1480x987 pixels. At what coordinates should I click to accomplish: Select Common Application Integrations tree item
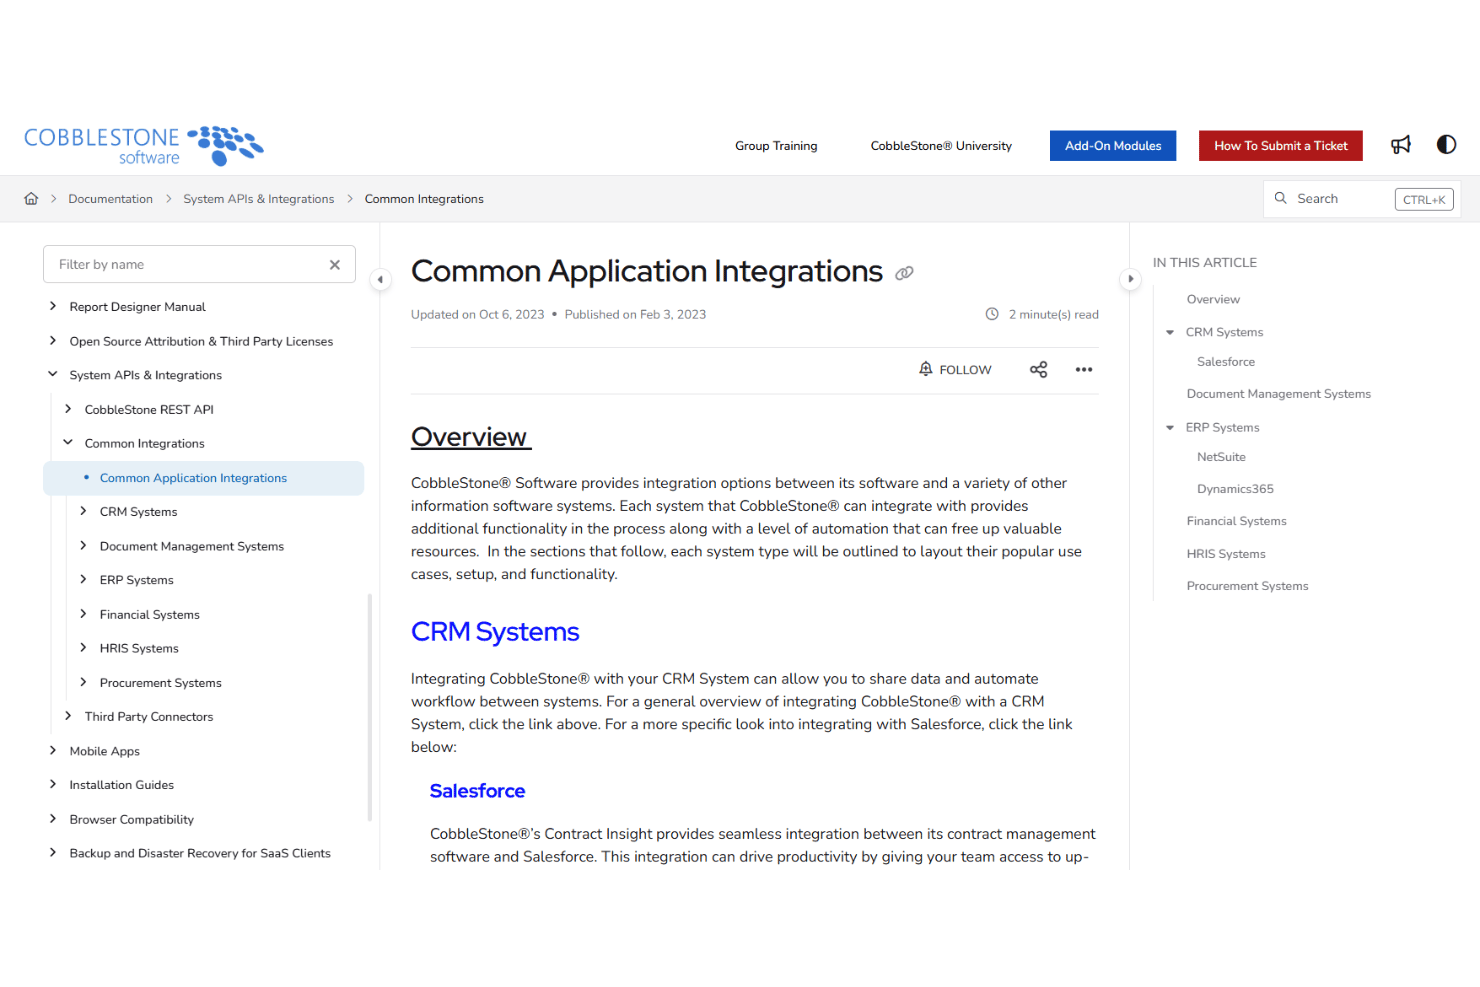[x=204, y=478]
